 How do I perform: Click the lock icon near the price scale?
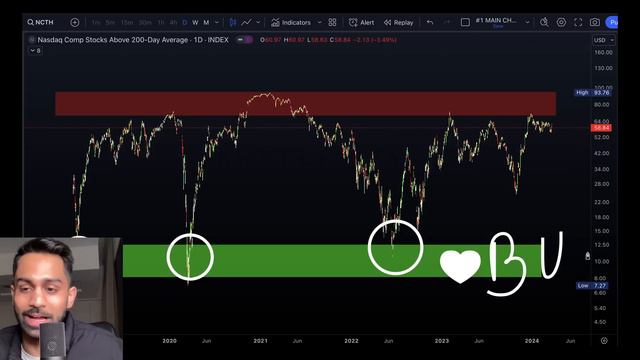coord(587,256)
